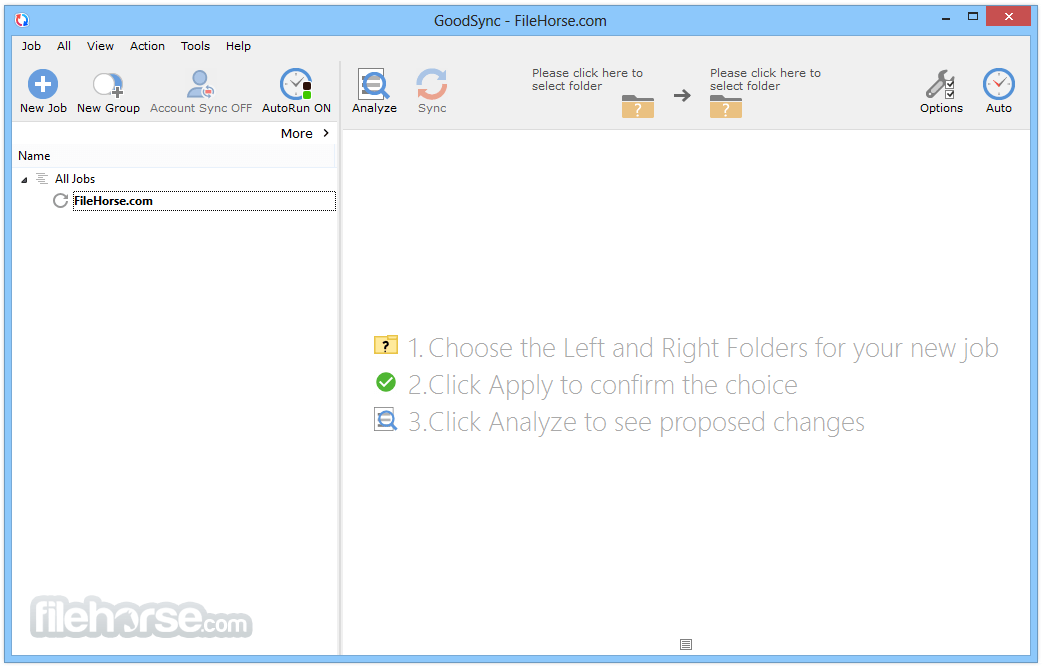Click the FileHorse.com job status icon
The height and width of the screenshot is (668, 1042).
coord(60,201)
